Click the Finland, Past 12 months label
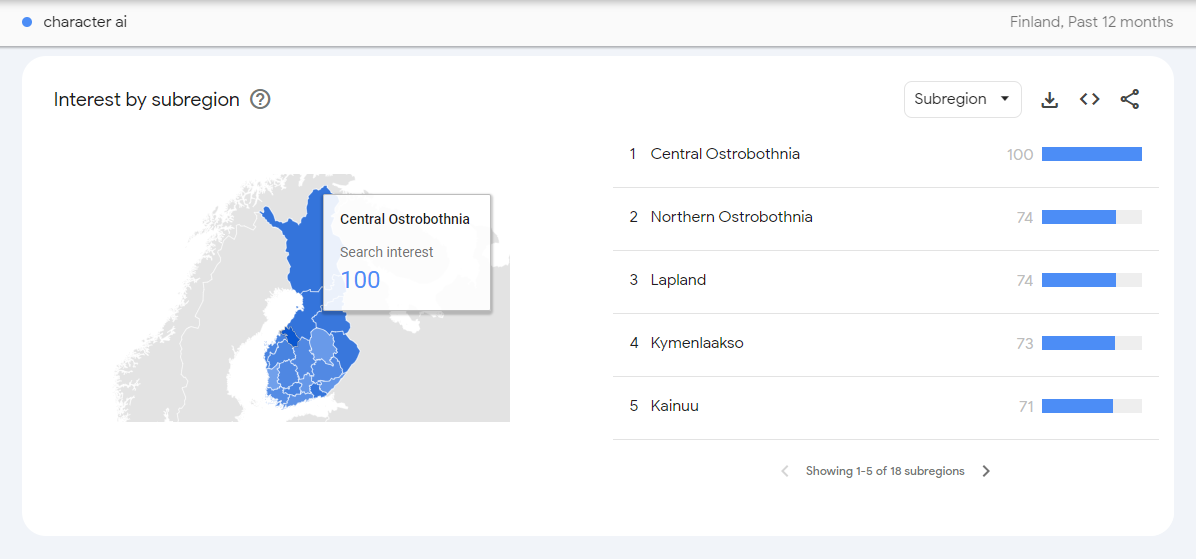This screenshot has width=1196, height=559. [1091, 22]
